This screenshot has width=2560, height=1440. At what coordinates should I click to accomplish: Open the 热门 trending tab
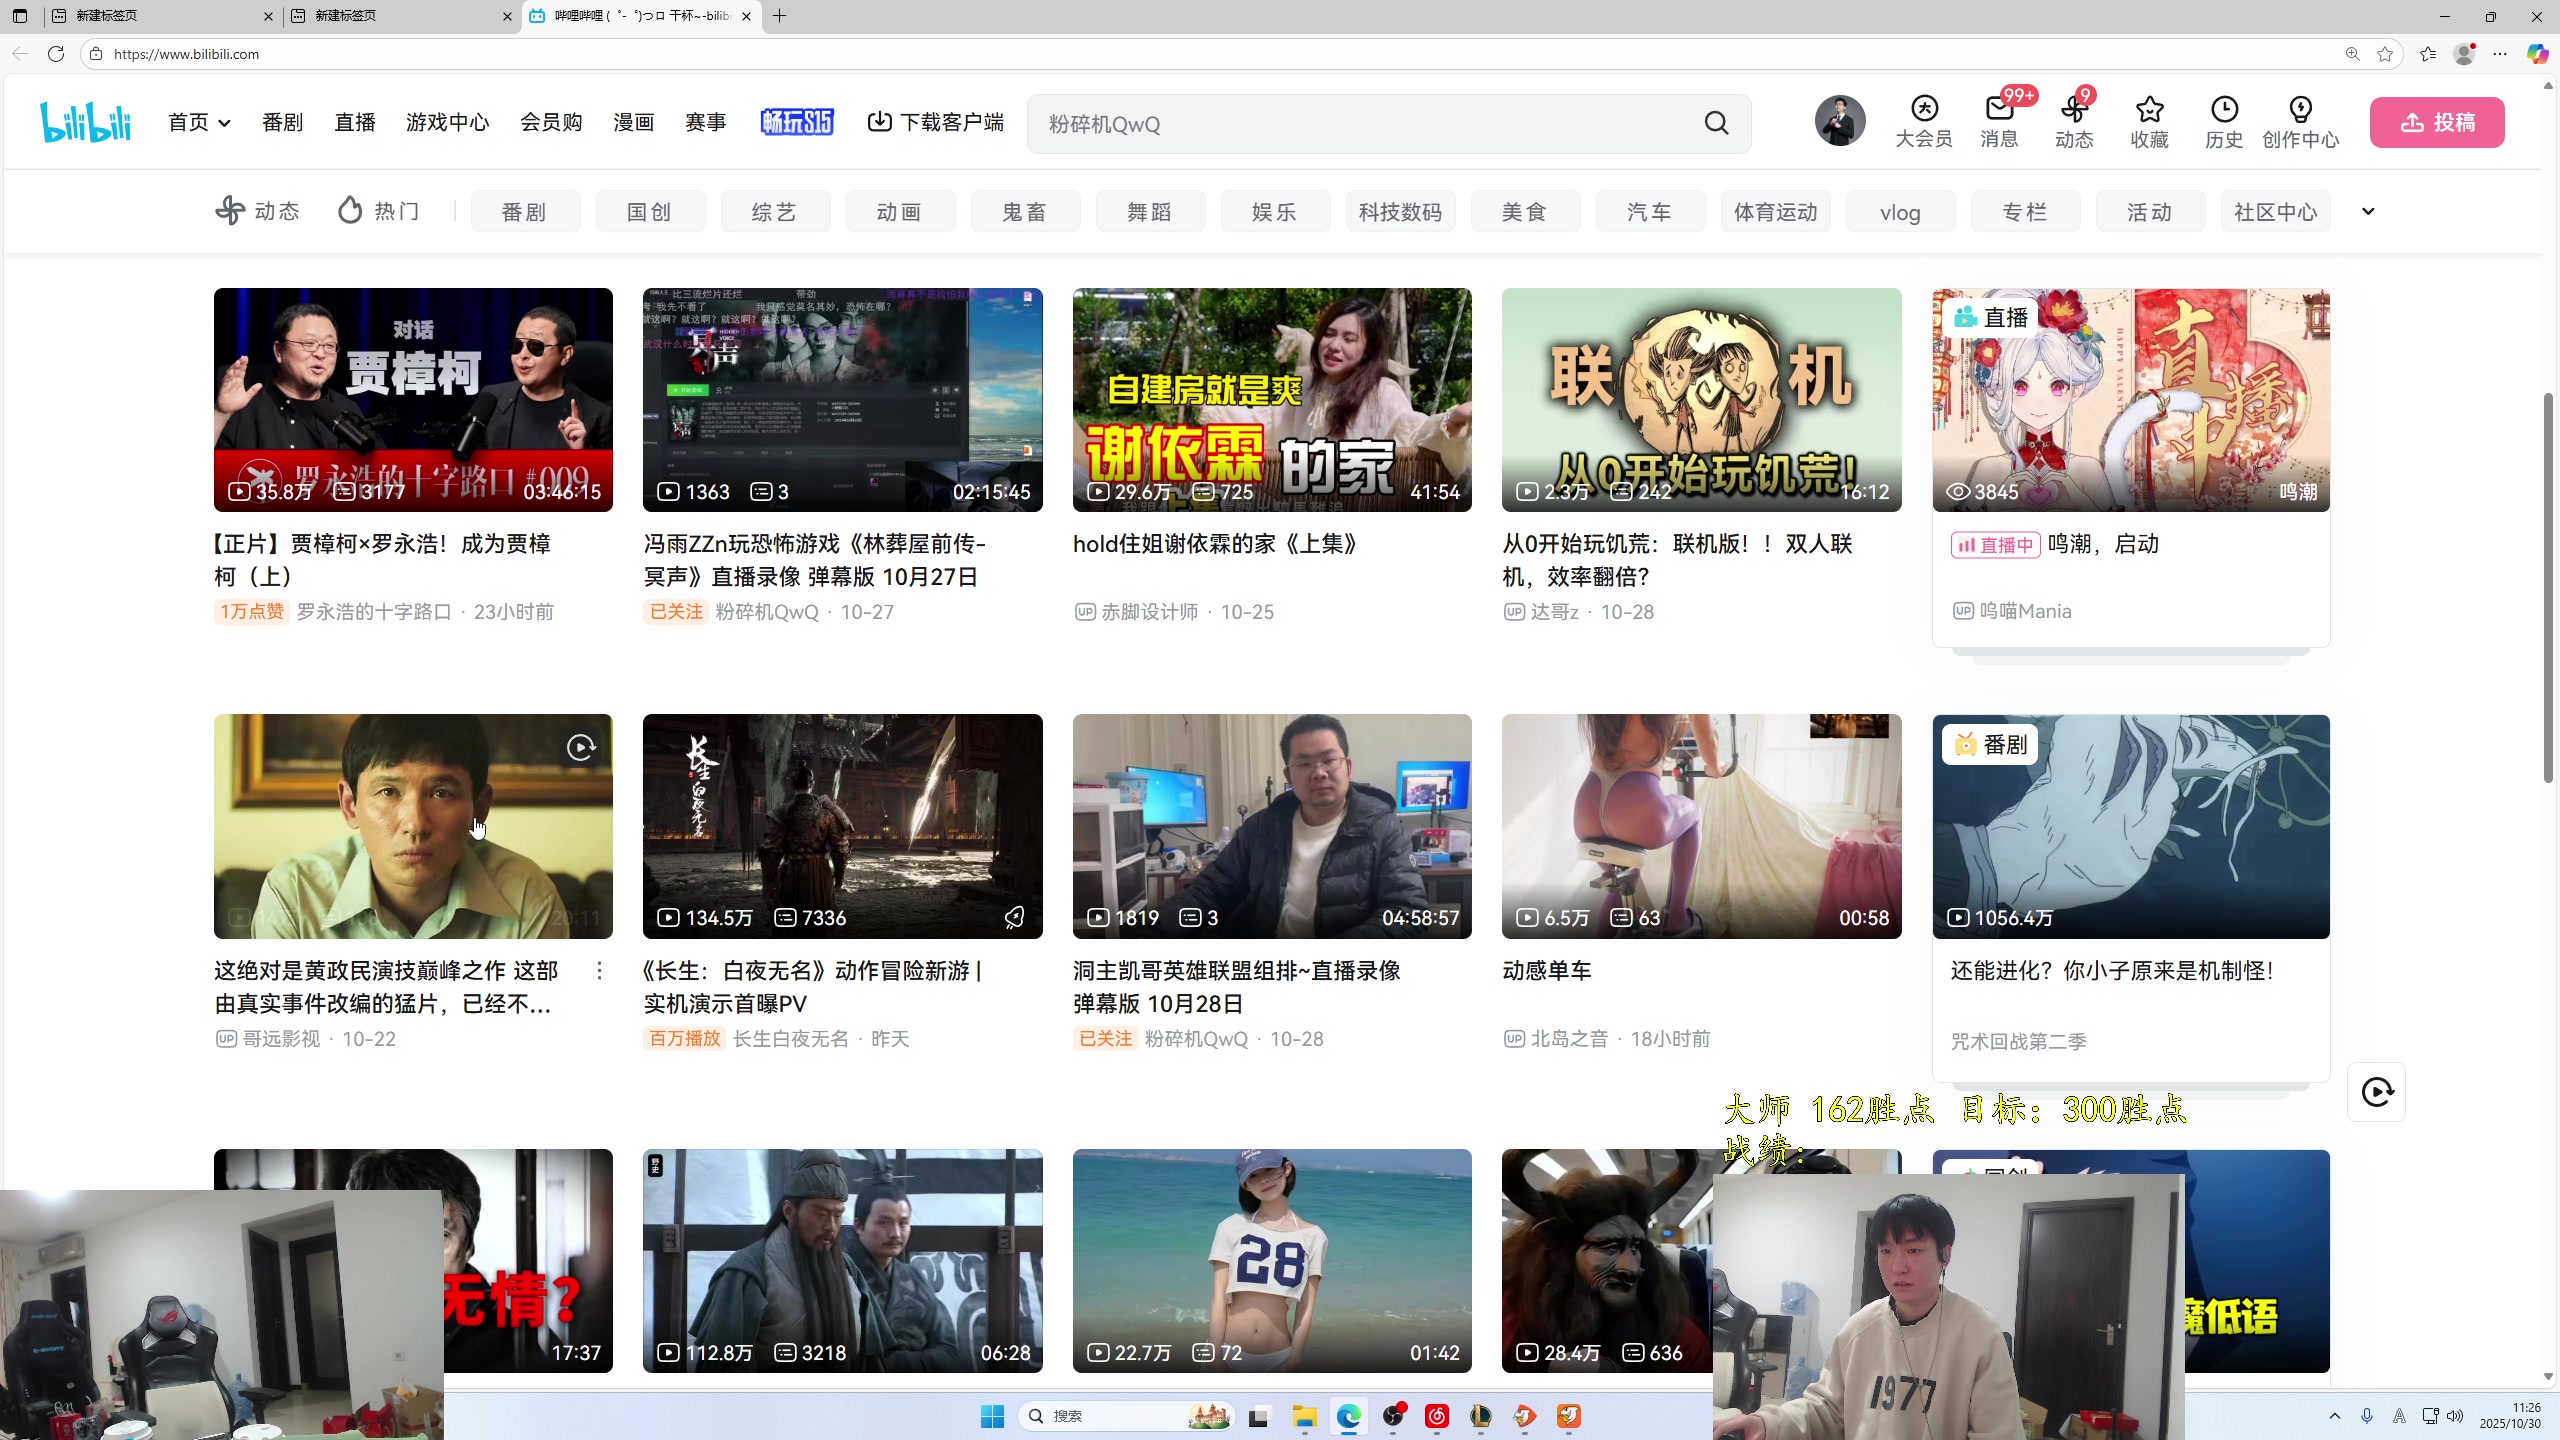point(379,211)
